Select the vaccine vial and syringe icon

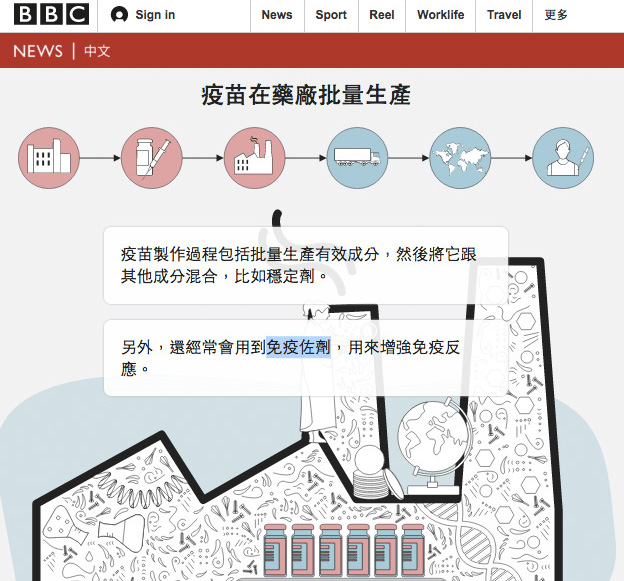pyautogui.click(x=152, y=158)
